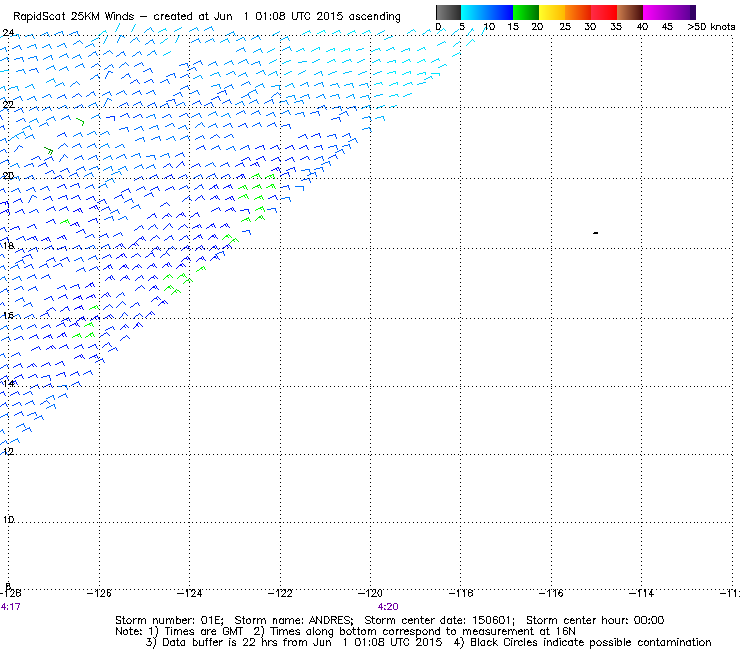The height and width of the screenshot is (650, 740).
Task: Click the latitude label '24' on the left axis
Action: (8, 33)
